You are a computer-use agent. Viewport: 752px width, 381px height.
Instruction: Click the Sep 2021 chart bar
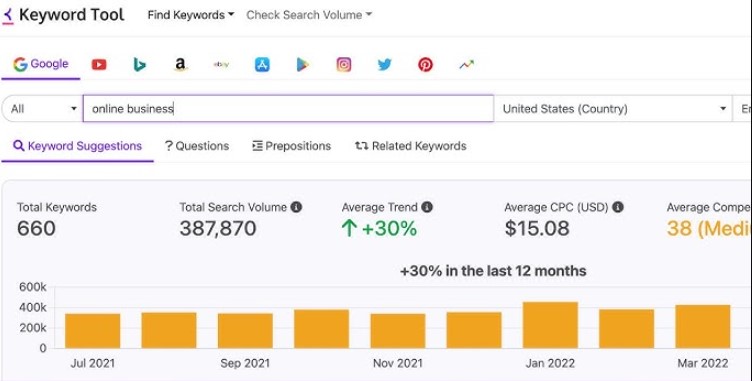click(245, 331)
